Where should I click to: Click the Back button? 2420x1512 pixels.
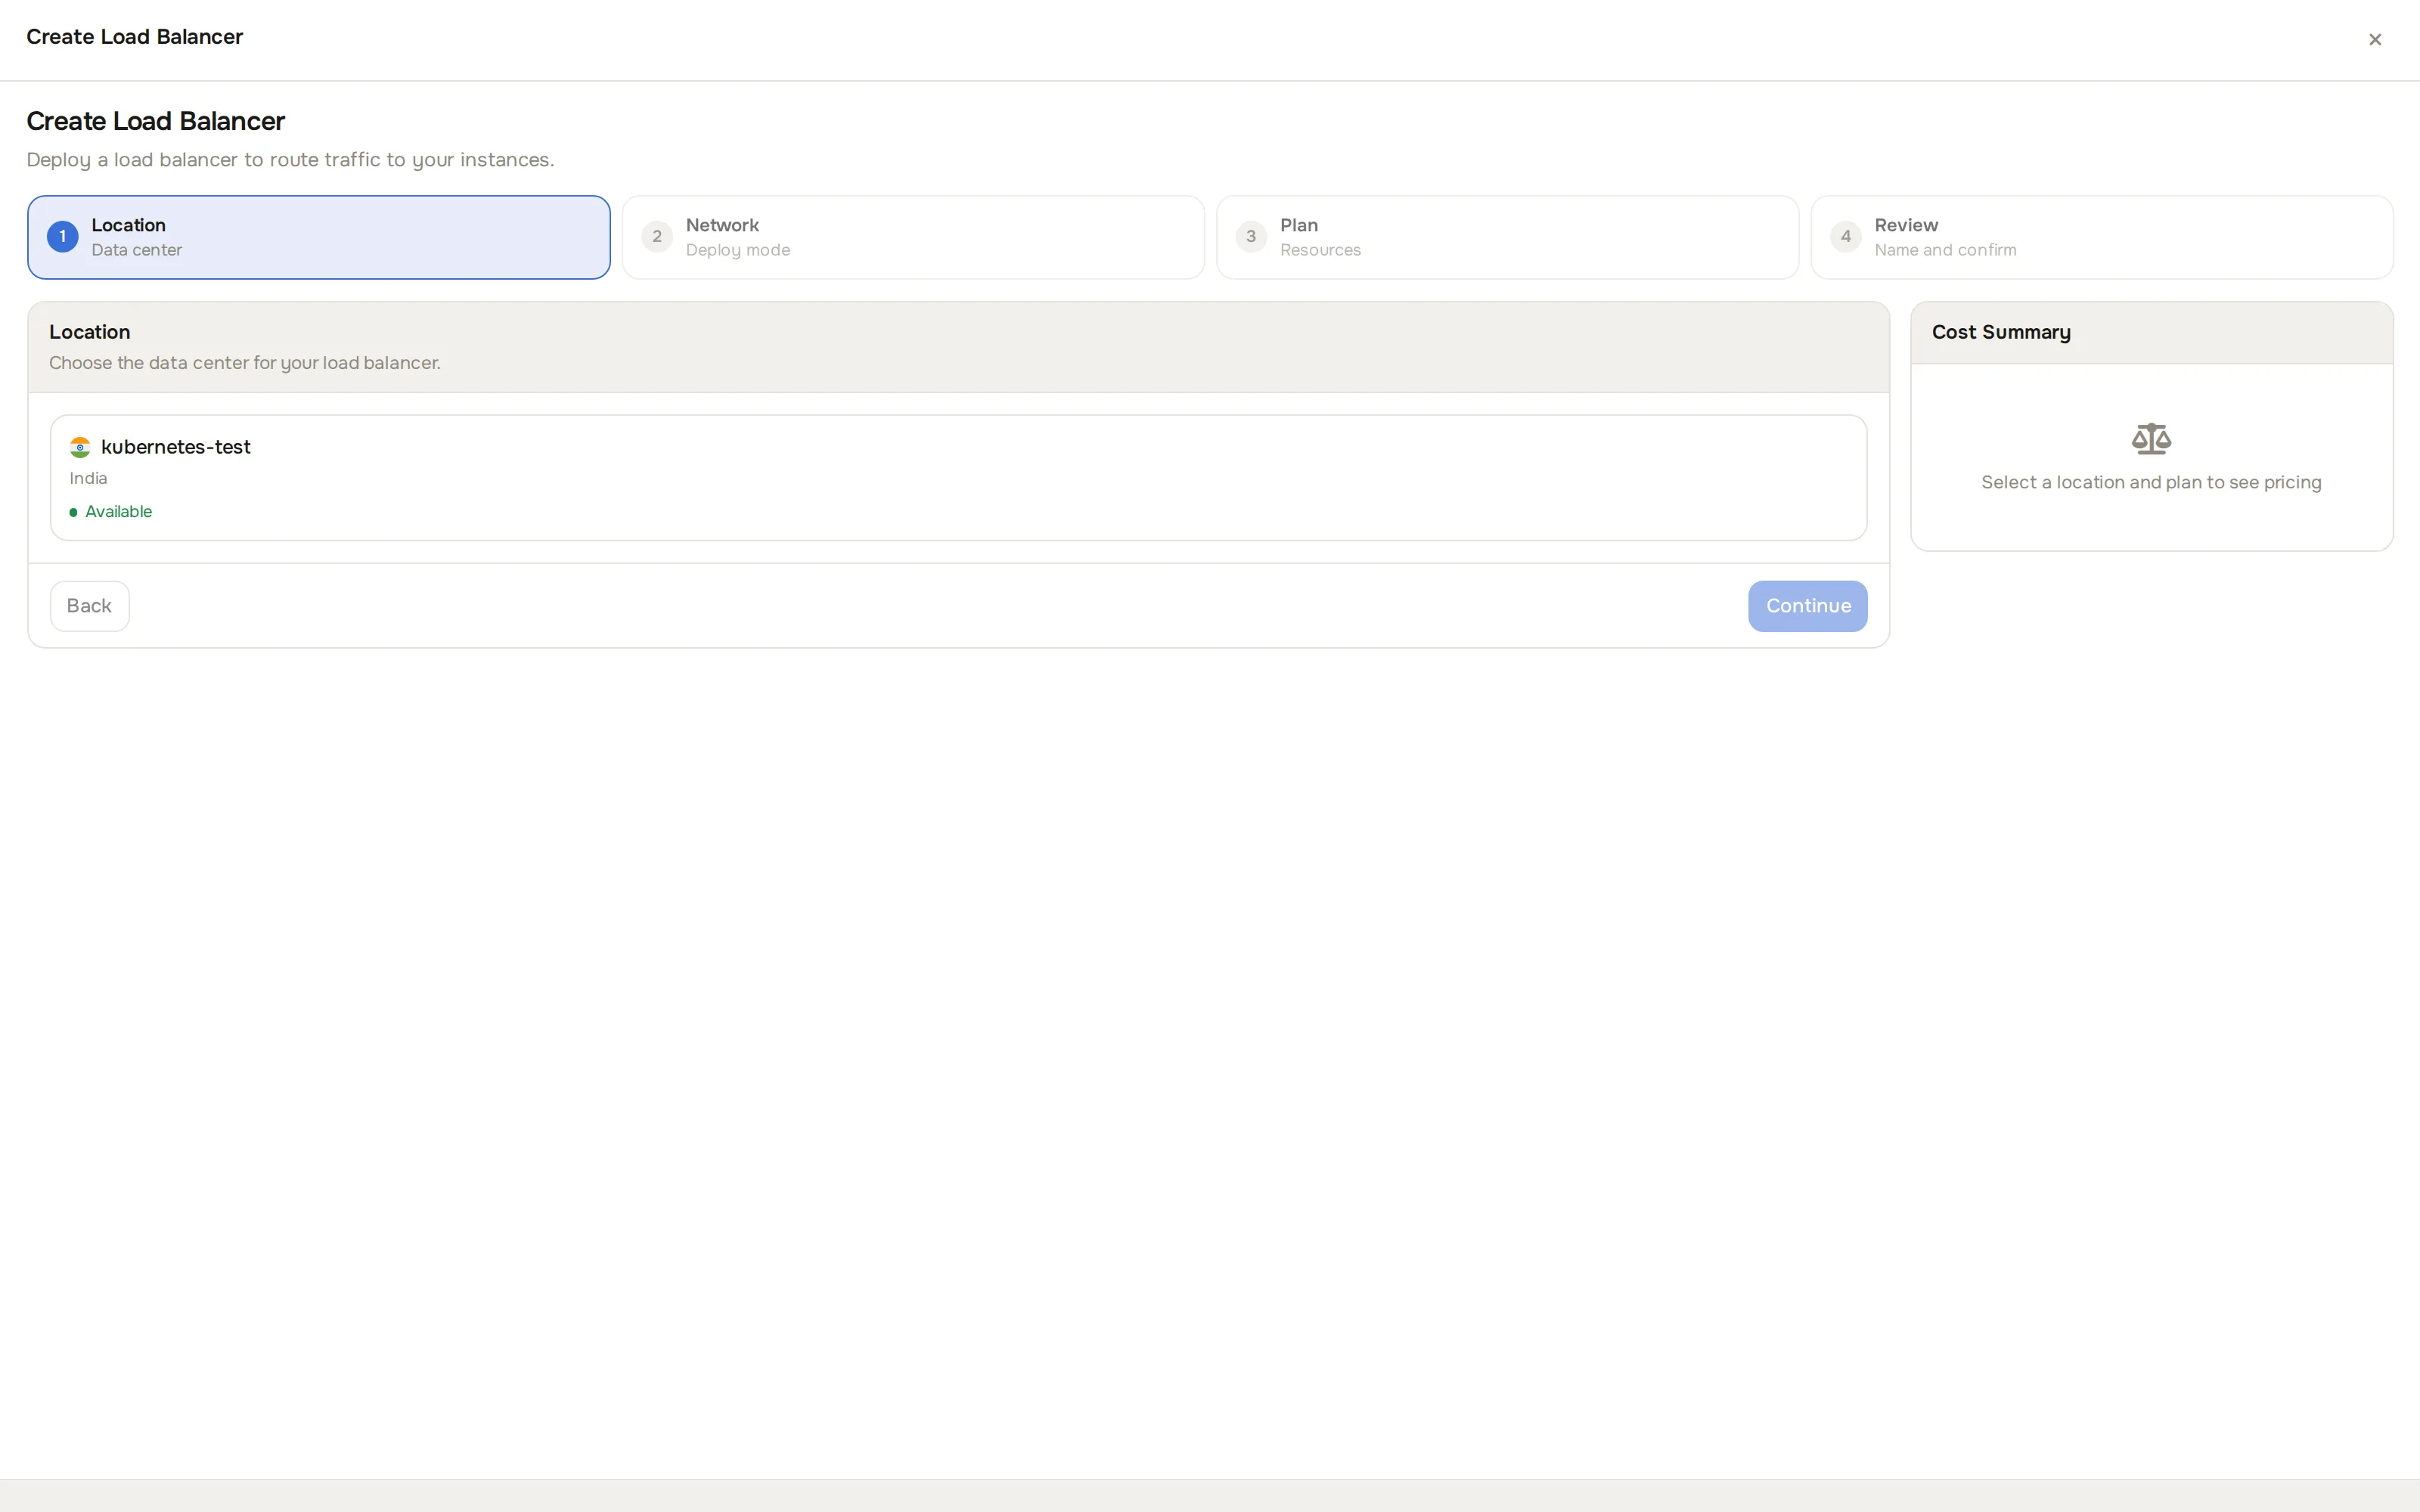89,606
